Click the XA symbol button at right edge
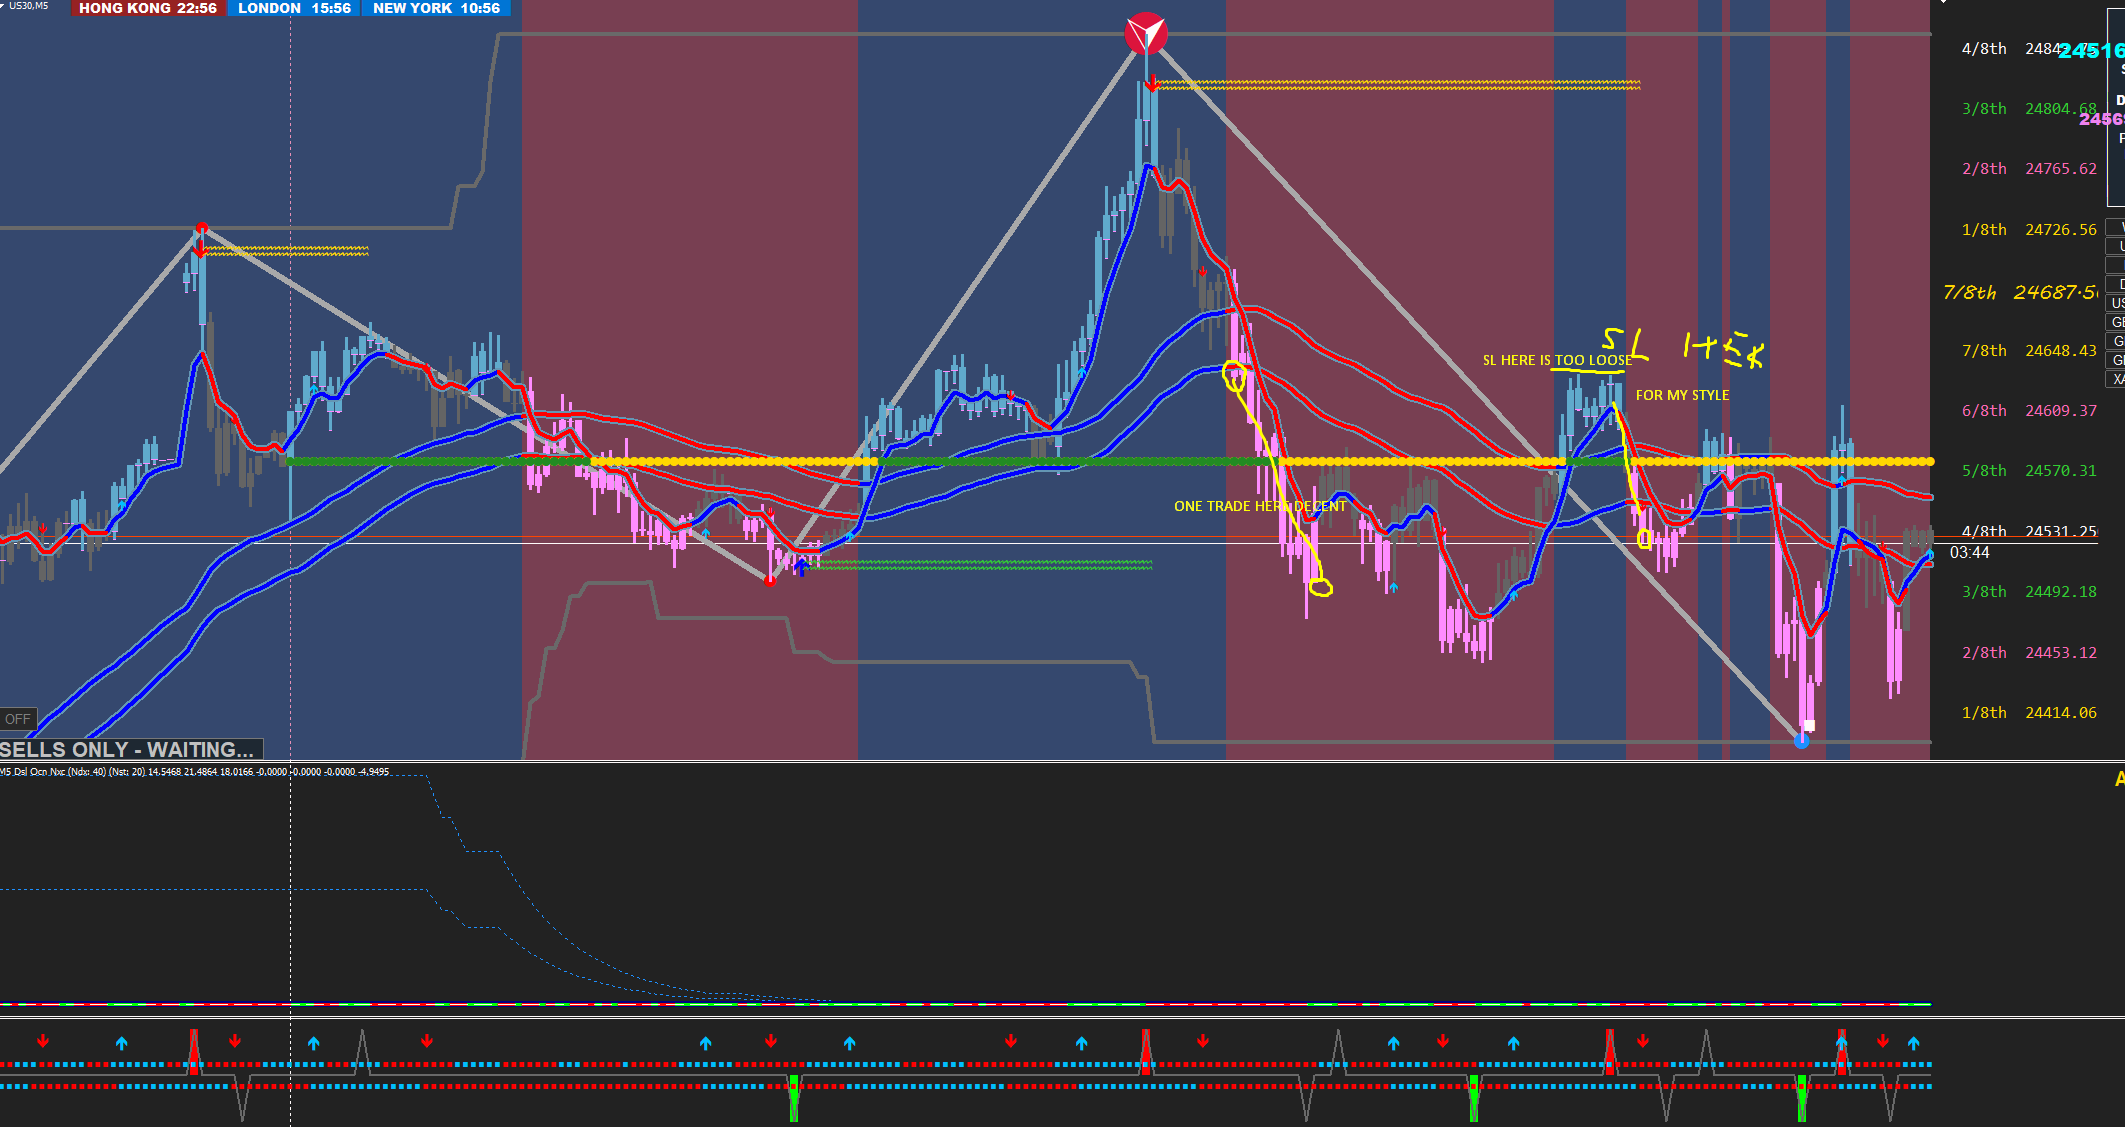This screenshot has height=1127, width=2125. pos(2117,379)
